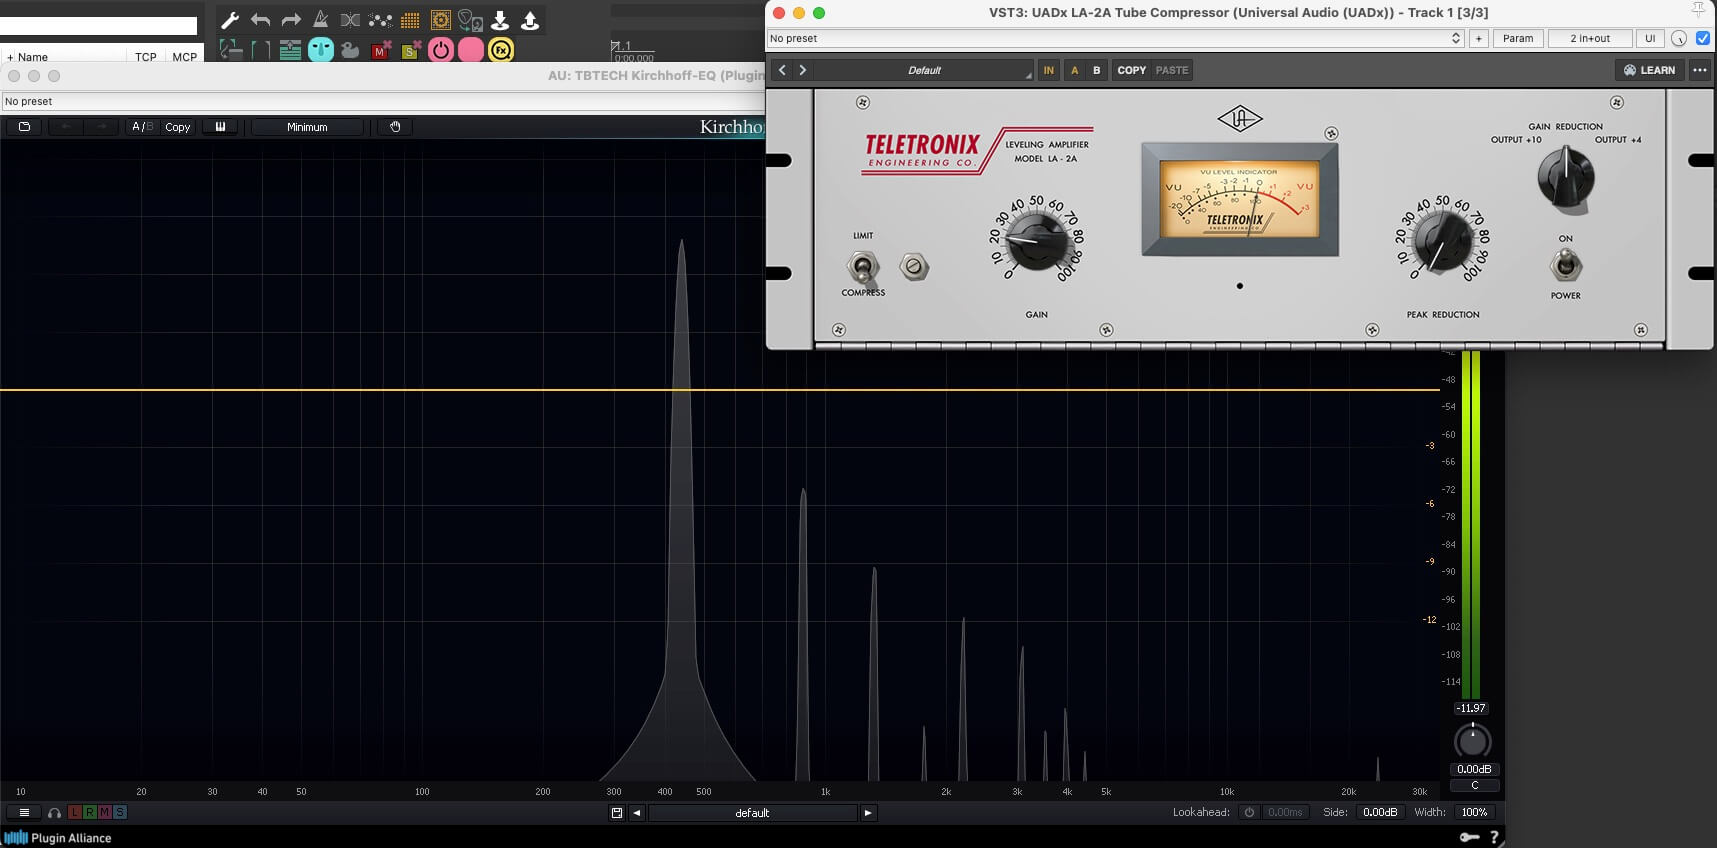Click the save preset icon beside default
The width and height of the screenshot is (1717, 848).
(x=617, y=813)
